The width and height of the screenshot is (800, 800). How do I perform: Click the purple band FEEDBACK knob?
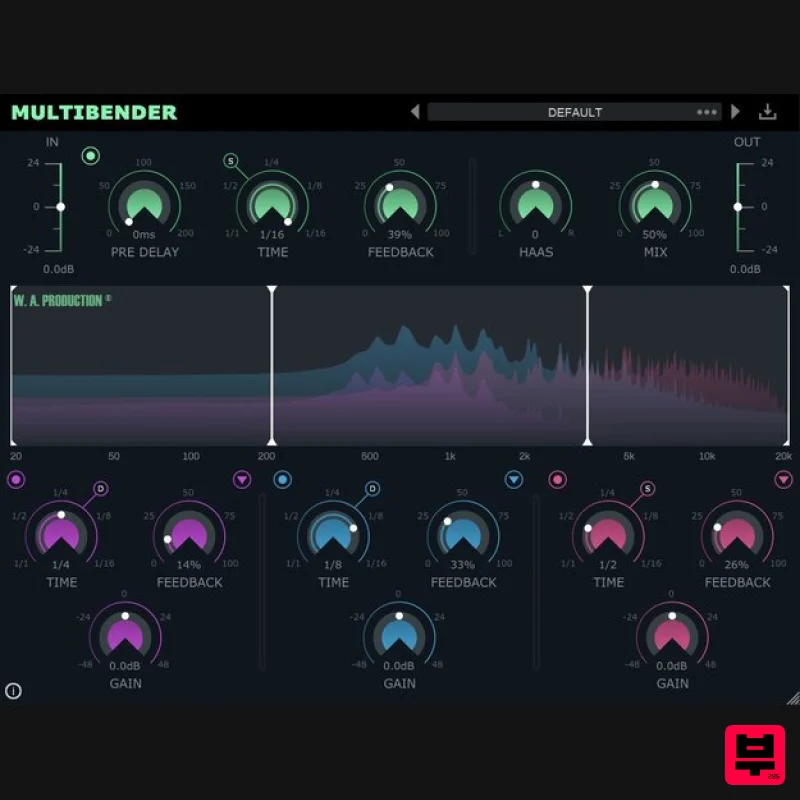pos(189,535)
